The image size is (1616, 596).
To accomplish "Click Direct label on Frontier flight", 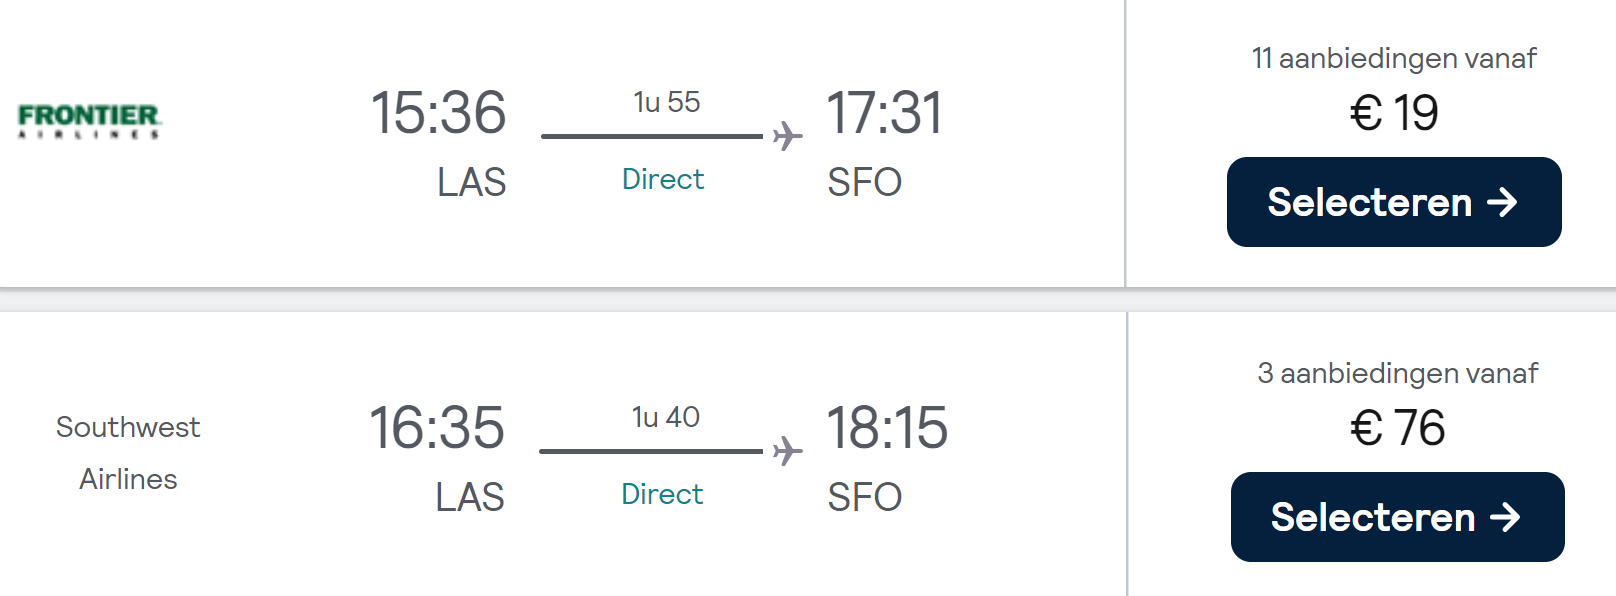I will tap(663, 179).
